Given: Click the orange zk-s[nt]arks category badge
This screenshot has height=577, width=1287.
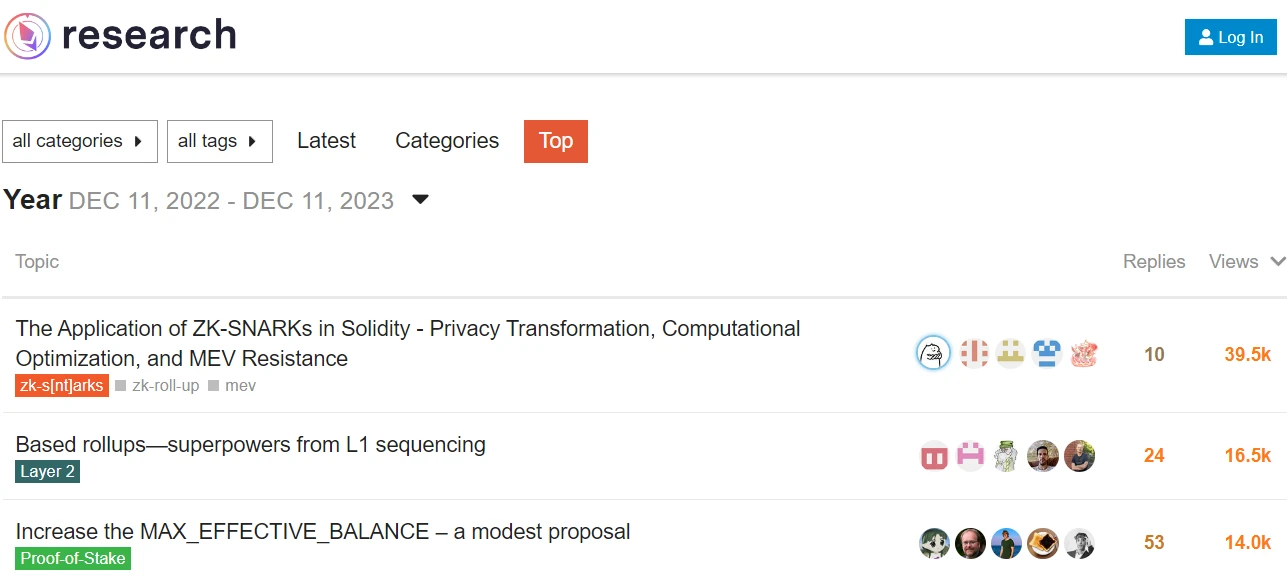Looking at the screenshot, I should 62,385.
